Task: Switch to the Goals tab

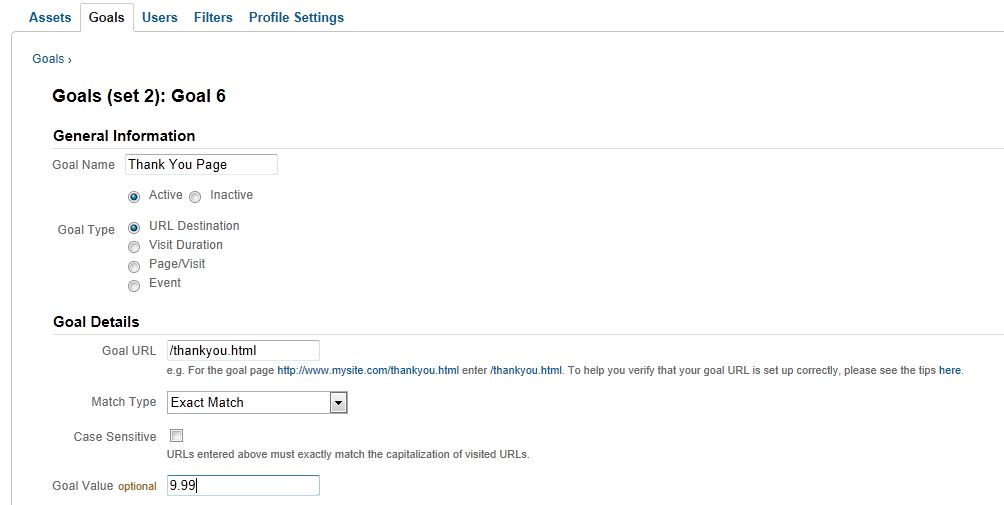Action: [x=106, y=17]
